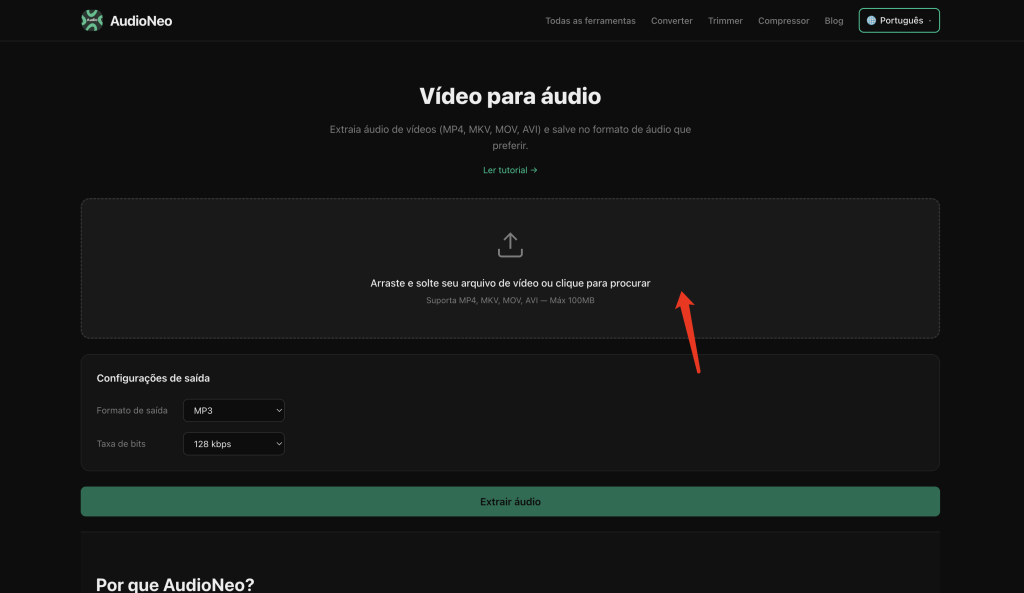Image resolution: width=1024 pixels, height=593 pixels.
Task: Click the chevron of the 128 kbps select
Action: pos(279,444)
